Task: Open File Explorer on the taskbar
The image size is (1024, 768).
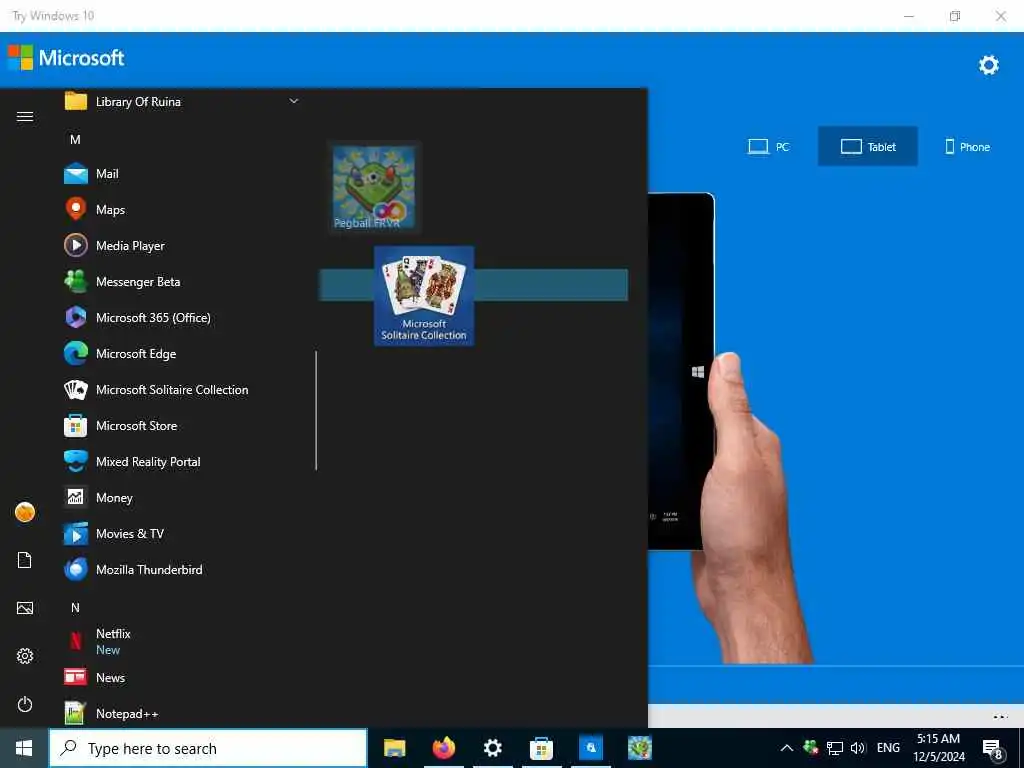Action: 394,748
